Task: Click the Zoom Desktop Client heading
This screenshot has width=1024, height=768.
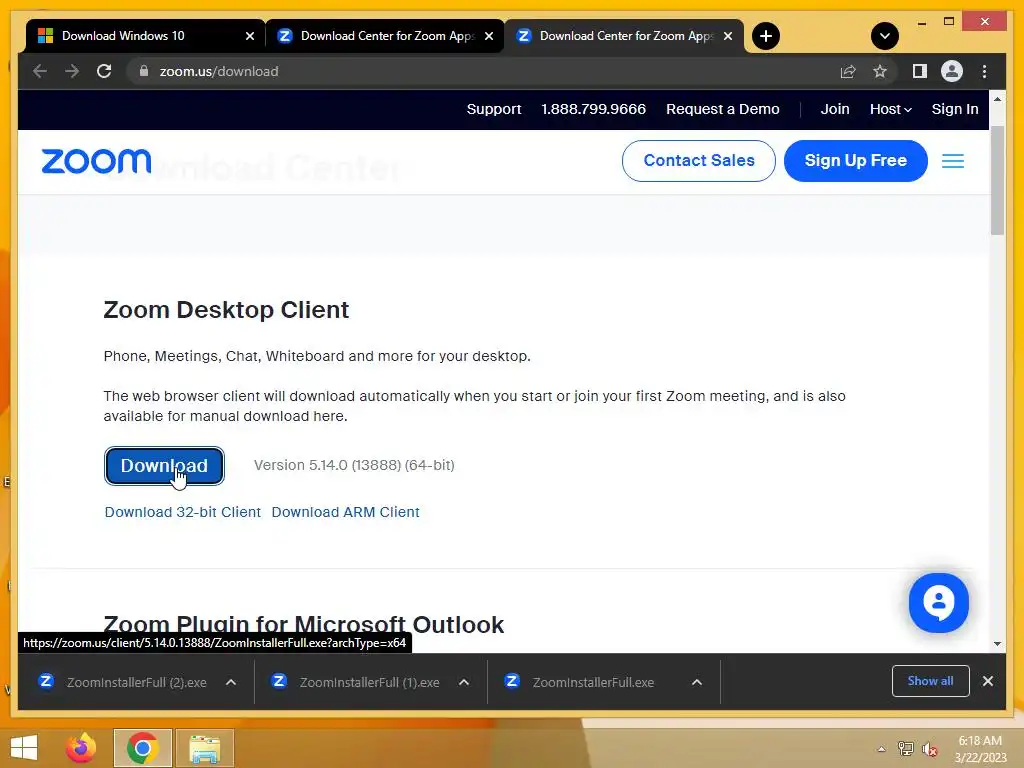Action: [x=226, y=310]
